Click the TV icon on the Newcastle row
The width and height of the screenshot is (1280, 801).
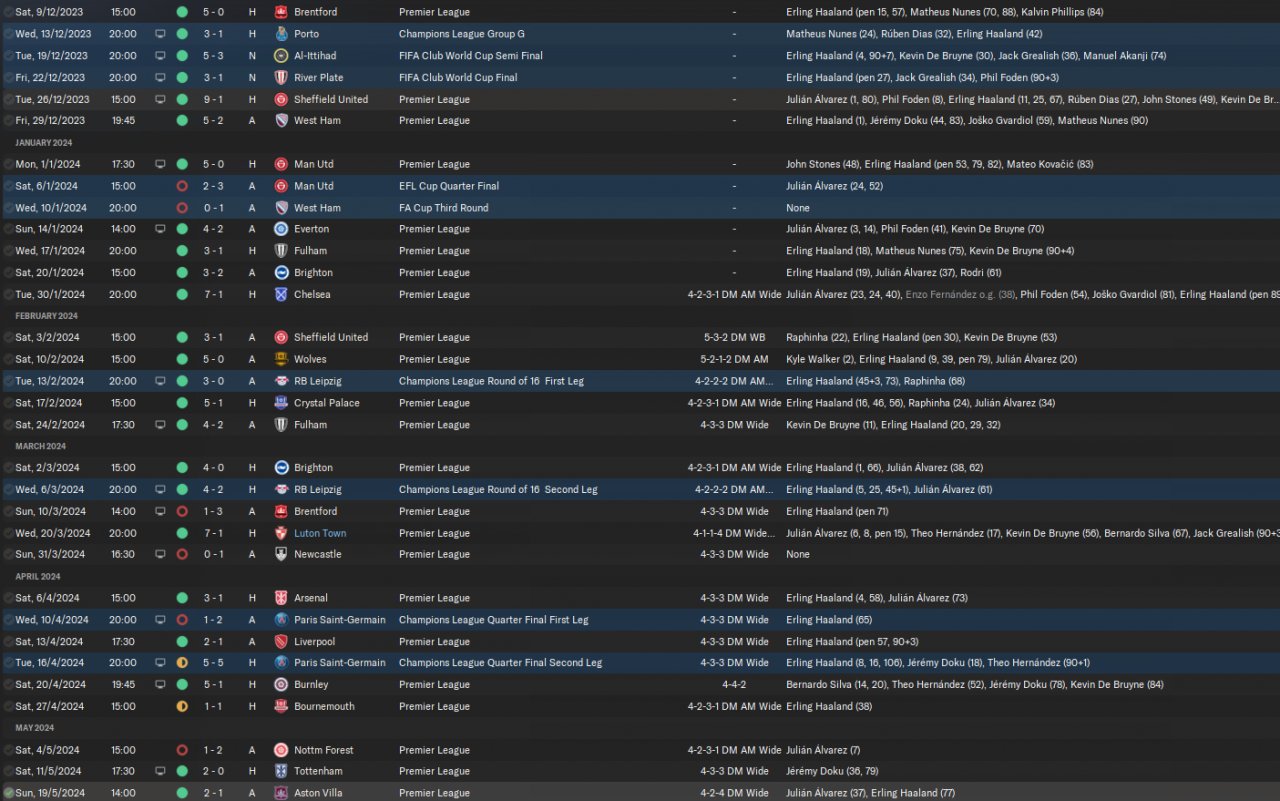[x=160, y=554]
